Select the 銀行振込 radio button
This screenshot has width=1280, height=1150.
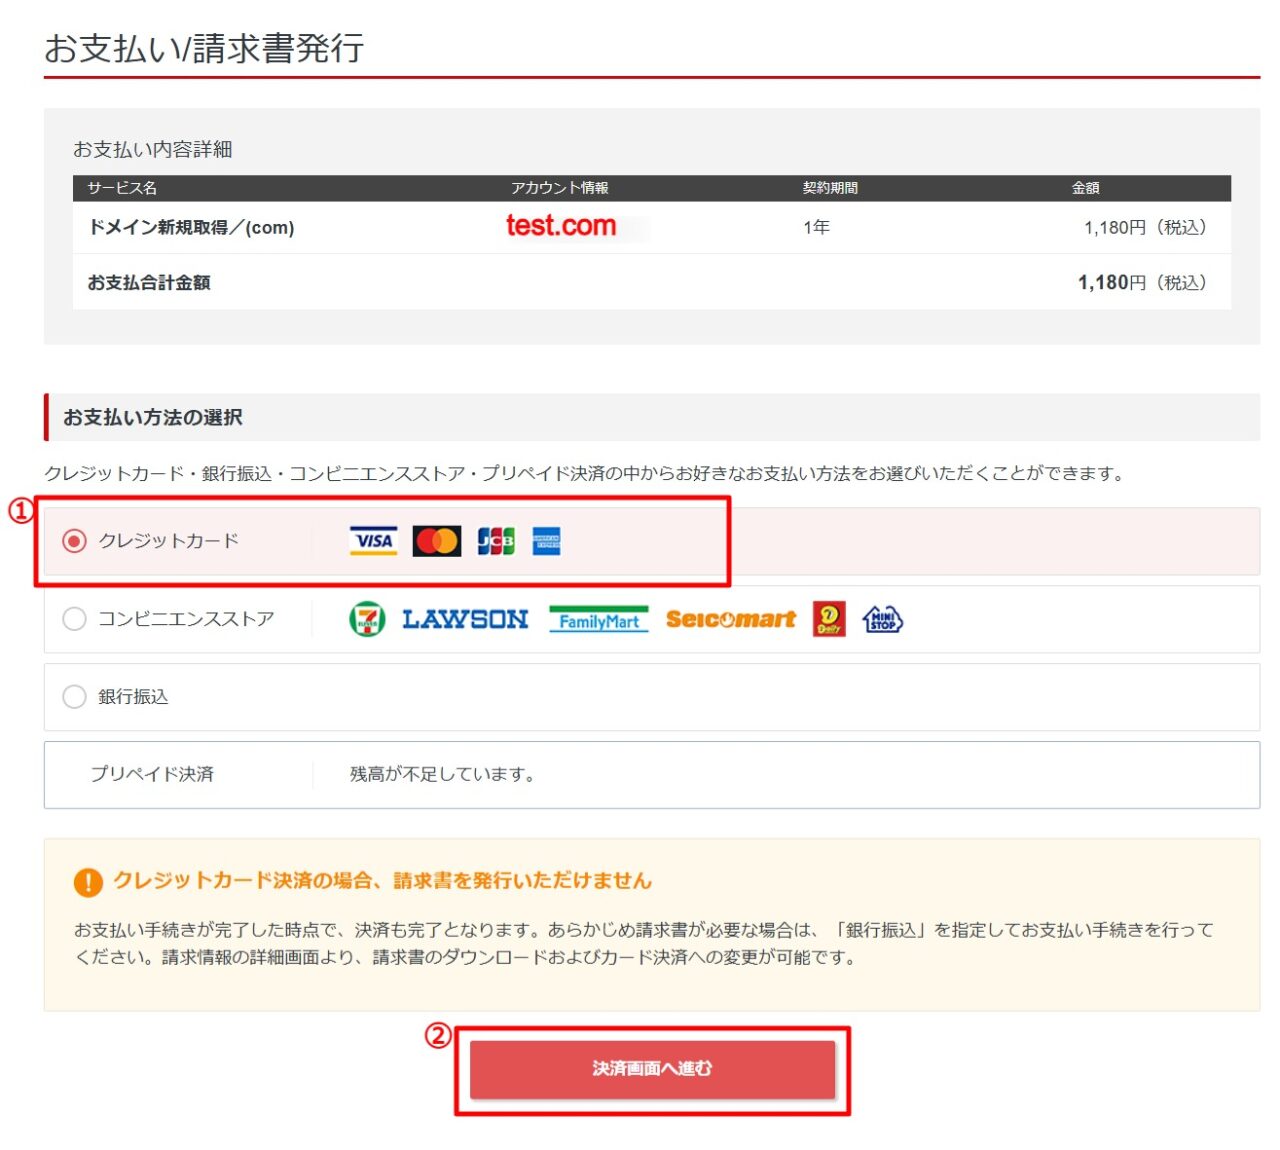click(74, 697)
